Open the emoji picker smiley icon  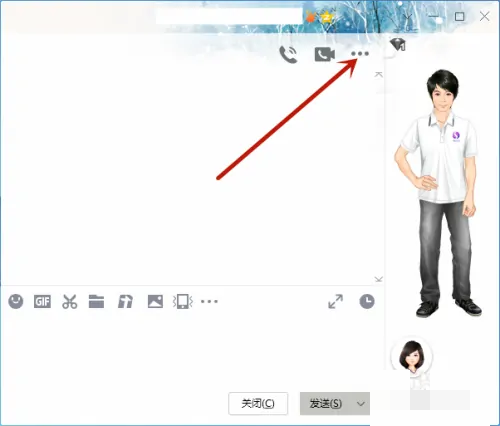[16, 302]
